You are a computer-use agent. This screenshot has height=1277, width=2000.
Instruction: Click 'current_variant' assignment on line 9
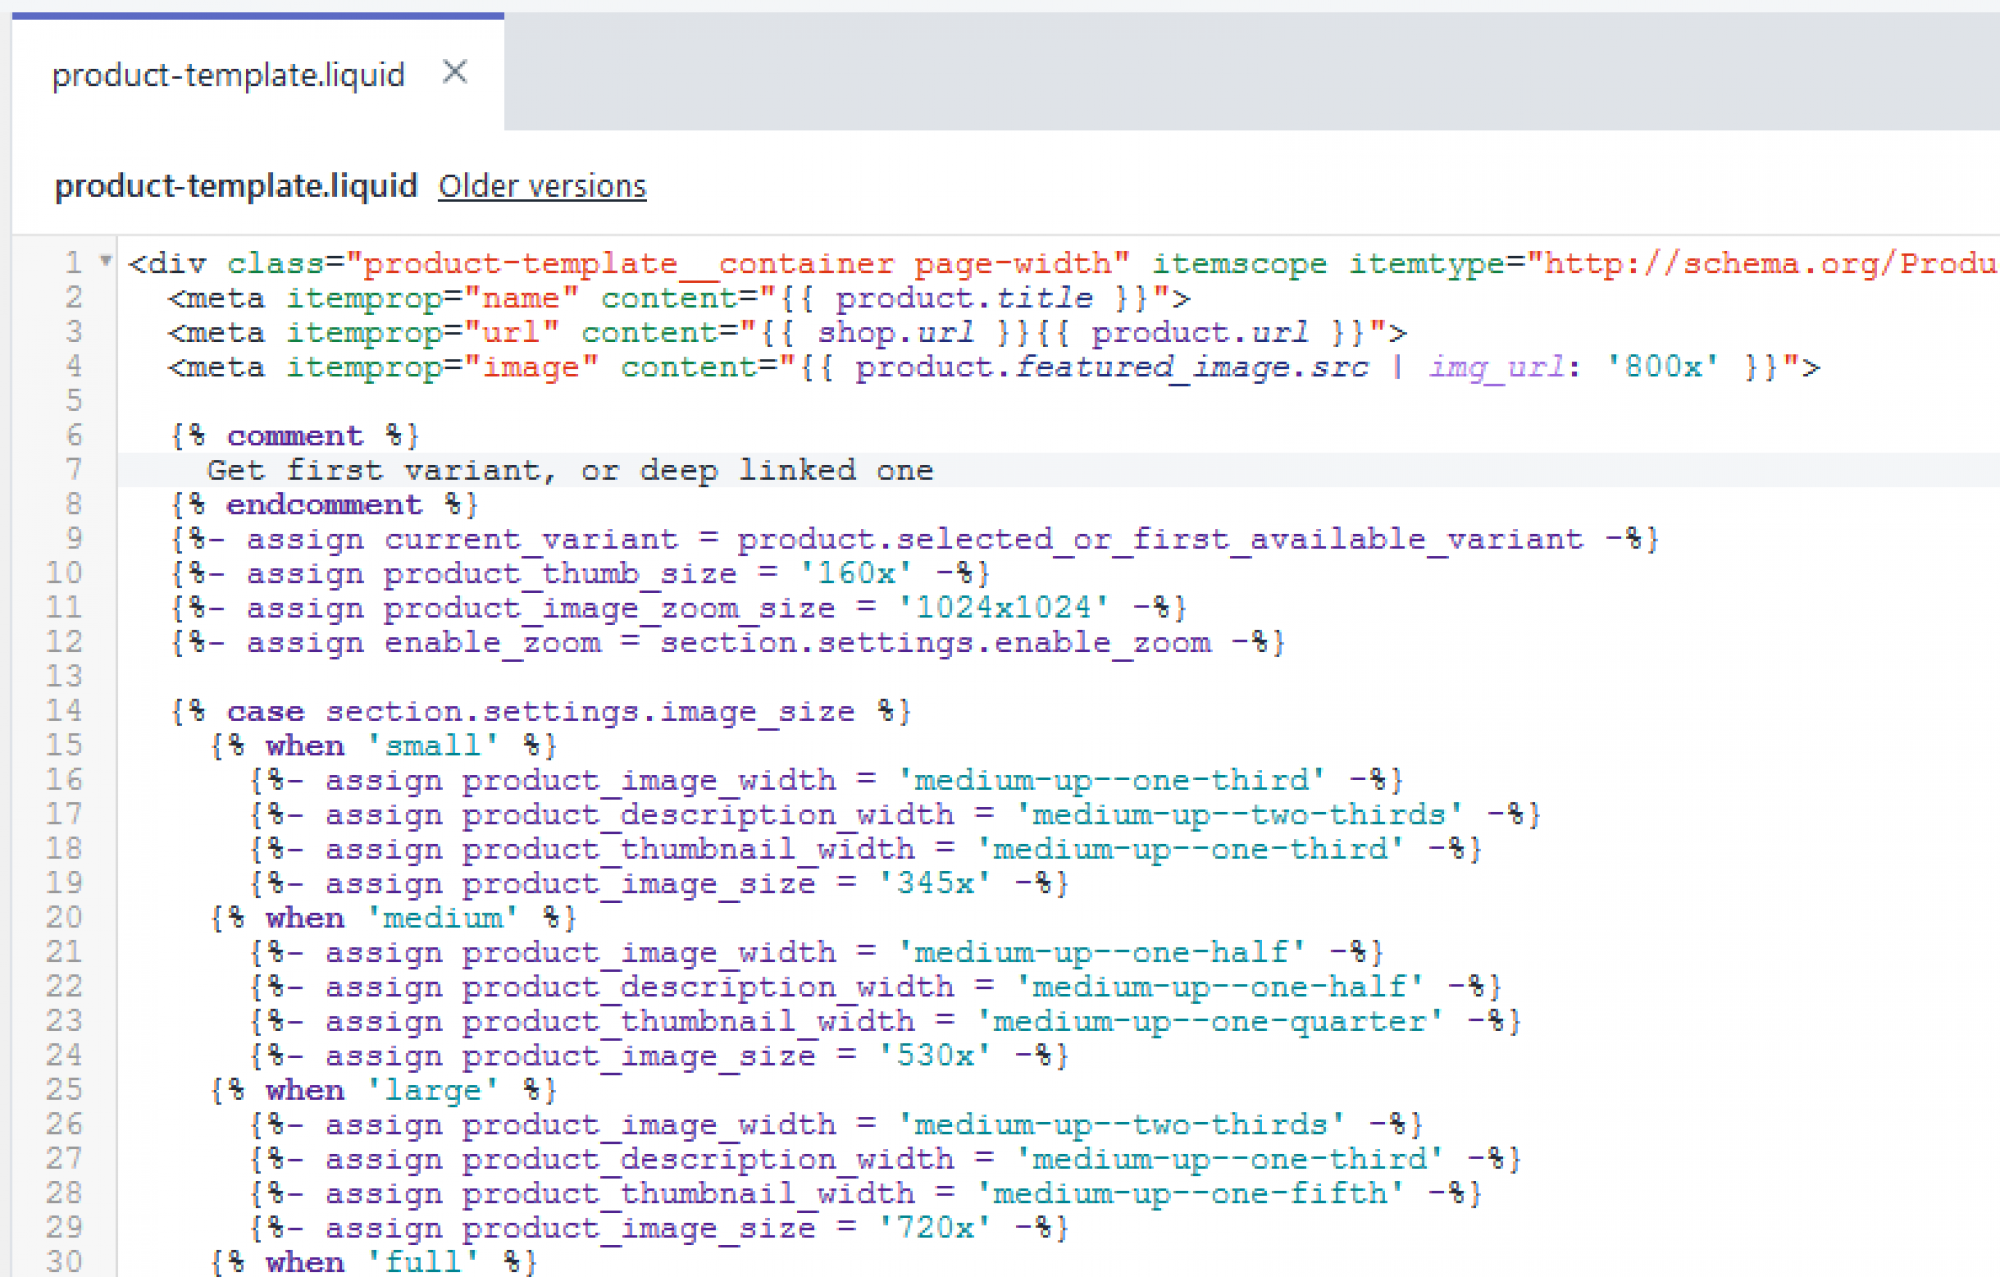pyautogui.click(x=531, y=539)
